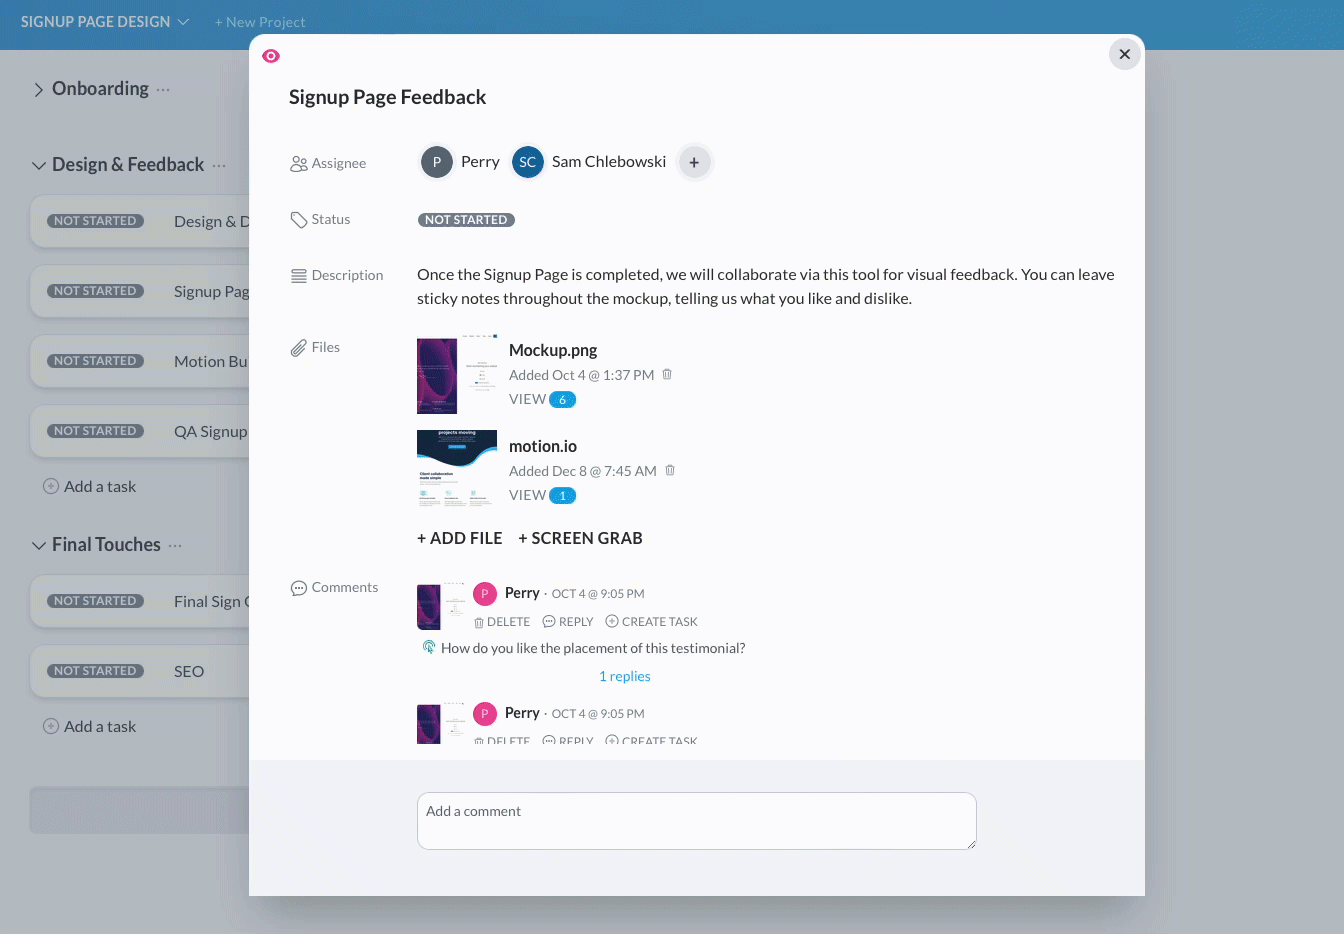
Task: Add a task under Design & Feedback
Action: [x=90, y=487]
